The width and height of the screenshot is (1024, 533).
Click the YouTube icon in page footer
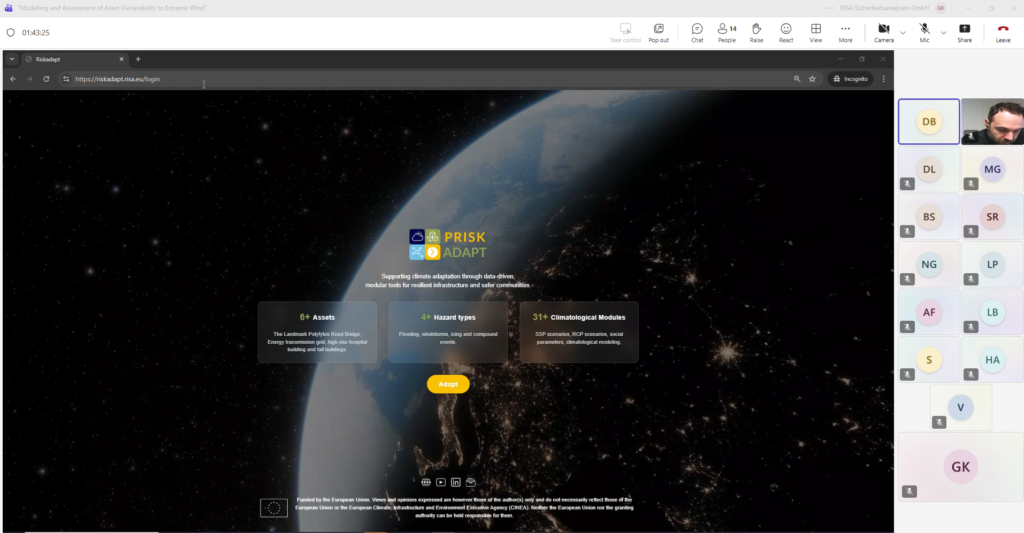pos(441,482)
